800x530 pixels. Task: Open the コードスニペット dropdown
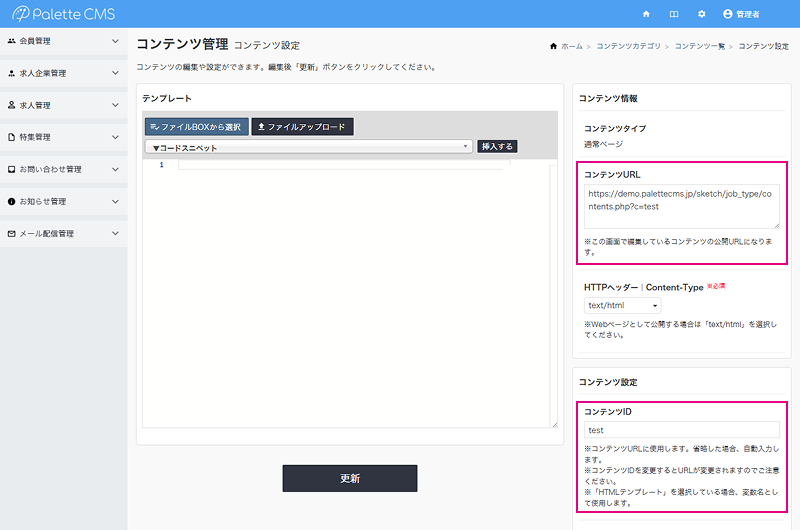308,147
